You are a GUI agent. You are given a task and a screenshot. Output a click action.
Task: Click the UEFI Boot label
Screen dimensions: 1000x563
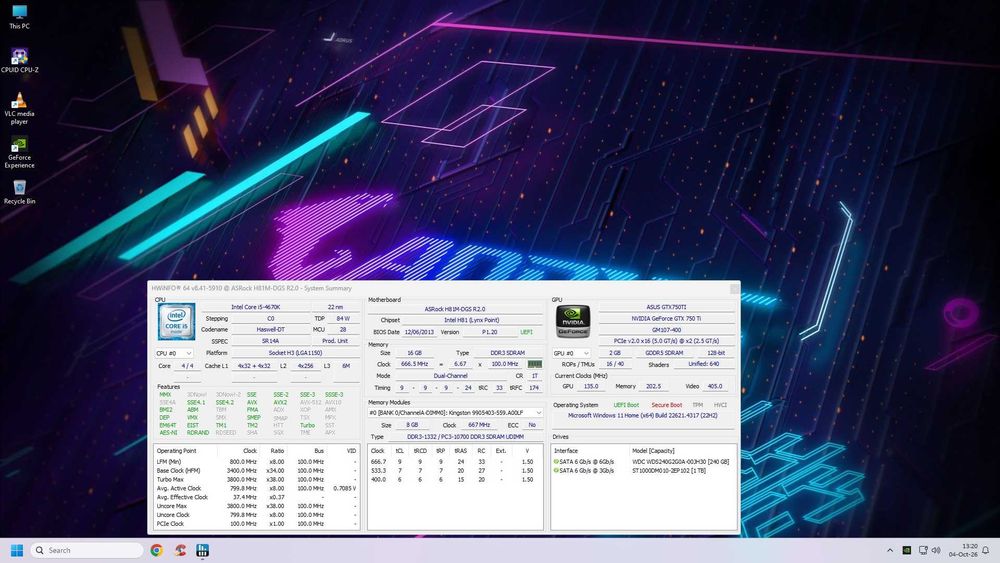(626, 405)
